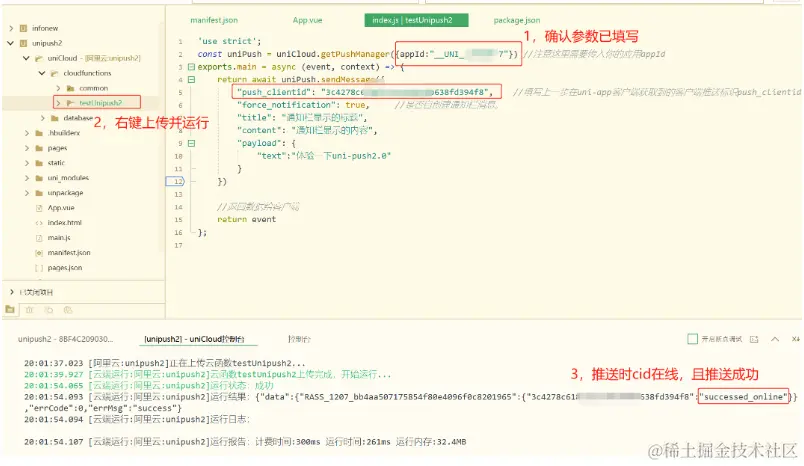Click the common folder icon
Viewport: 804px width, 466px height.
(70, 88)
